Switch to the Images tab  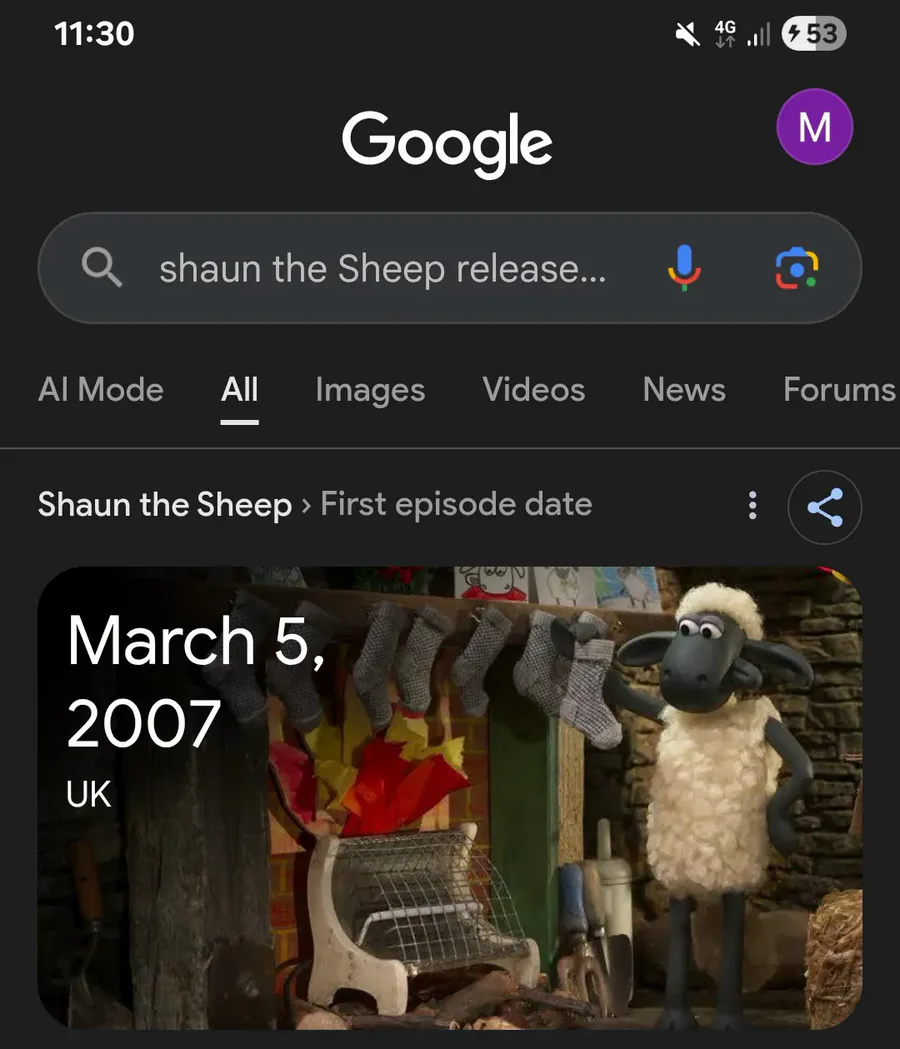370,390
